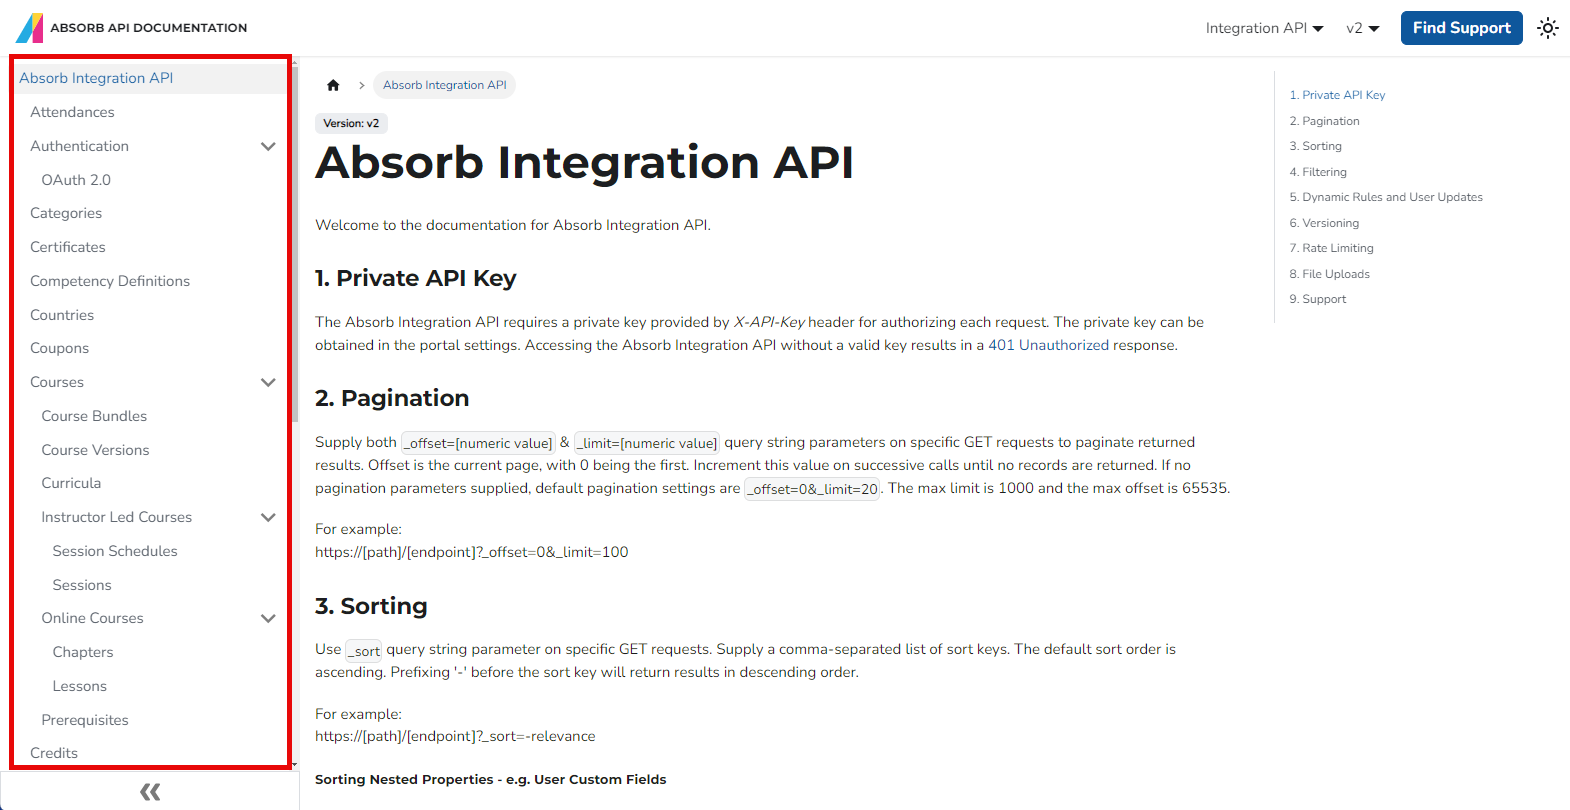Click the 3. Sorting heading
This screenshot has height=810, width=1570.
(x=371, y=606)
